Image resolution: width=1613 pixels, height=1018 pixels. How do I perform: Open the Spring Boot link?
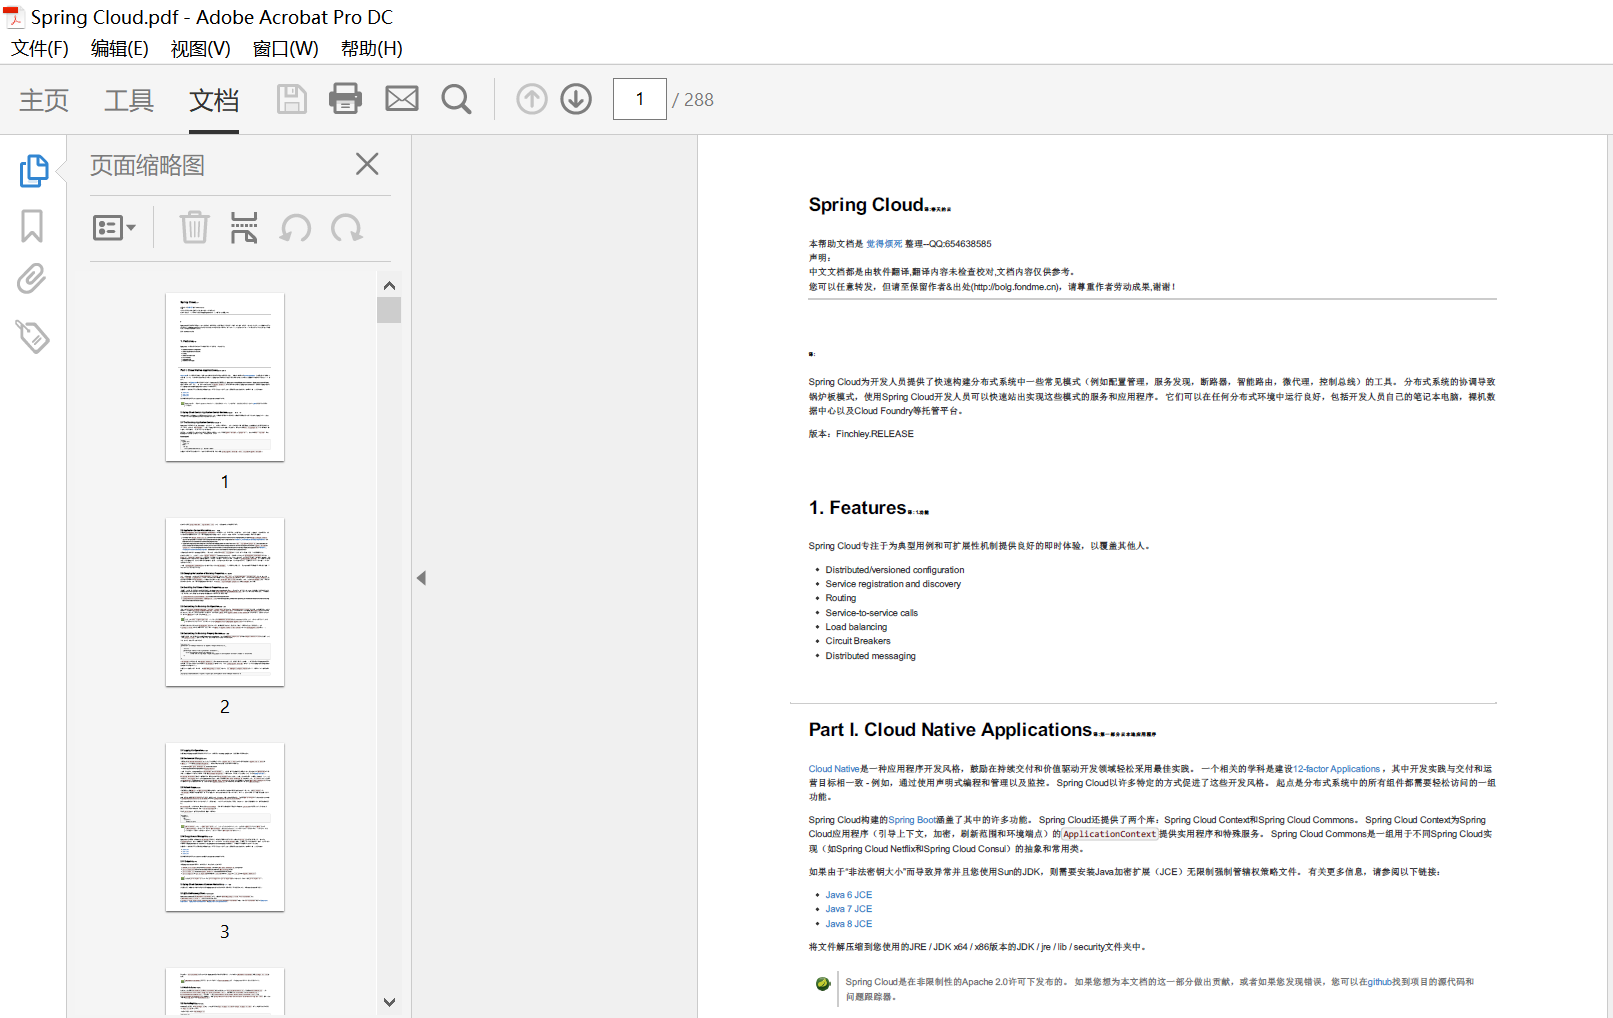pyautogui.click(x=912, y=820)
